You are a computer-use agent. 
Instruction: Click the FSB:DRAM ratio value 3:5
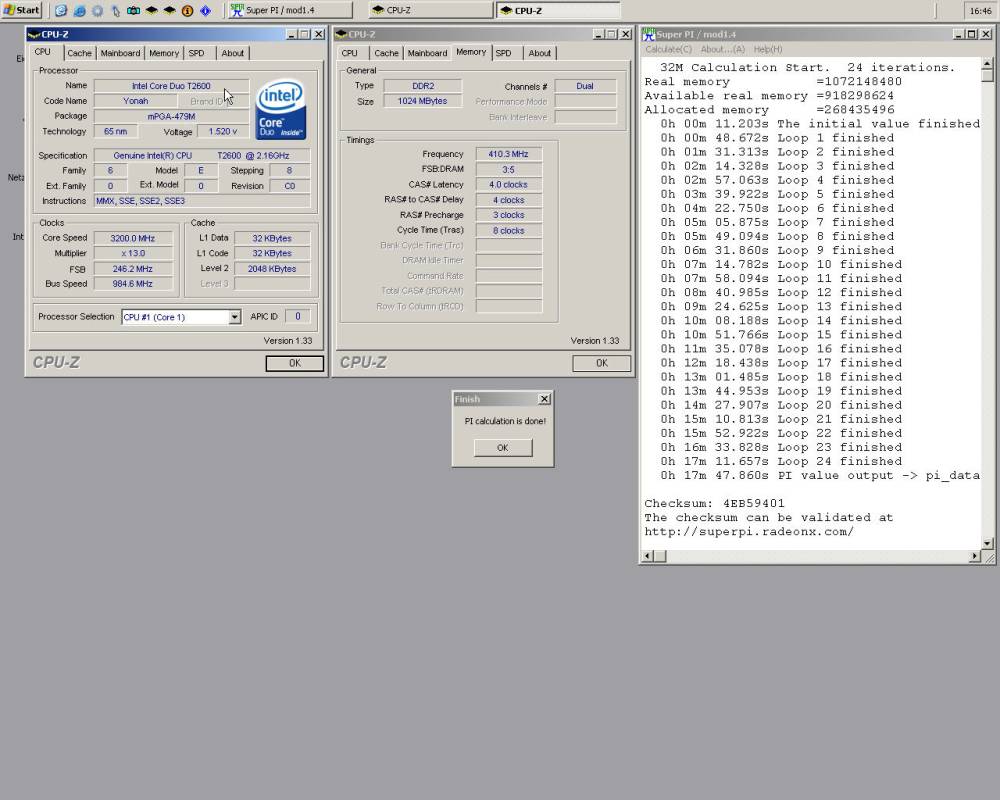pos(508,170)
